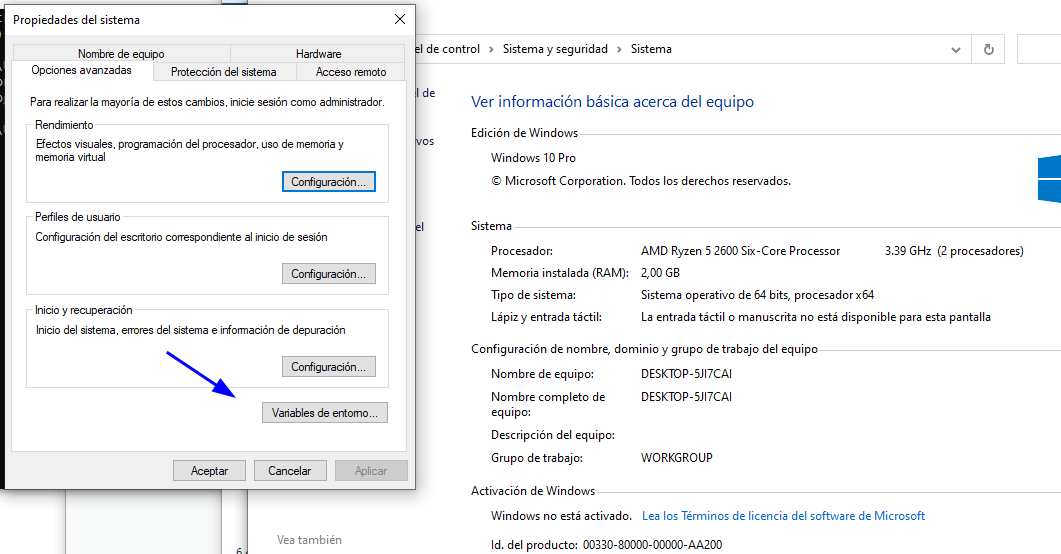Viewport: 1061px width, 554px height.
Task: Expand arrow after Sistema y seguridad breadcrumb
Action: (619, 49)
